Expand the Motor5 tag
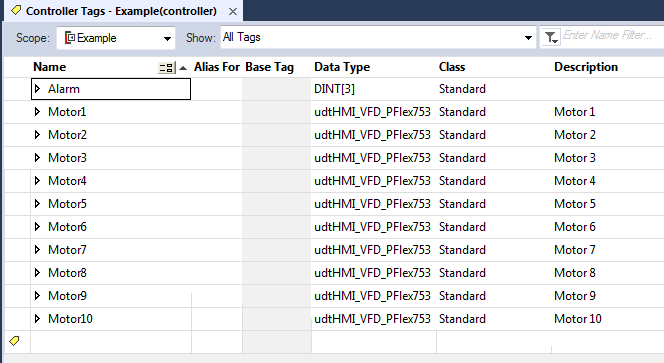 [37, 203]
